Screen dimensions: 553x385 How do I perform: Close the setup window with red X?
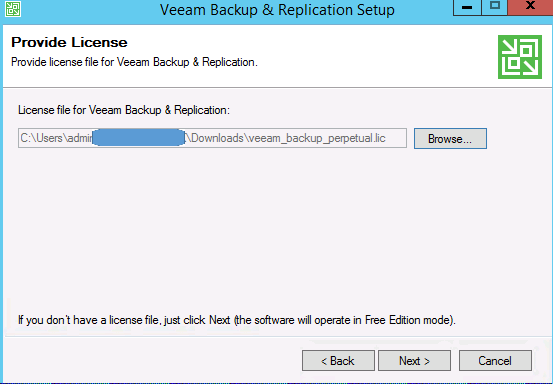tap(530, 7)
